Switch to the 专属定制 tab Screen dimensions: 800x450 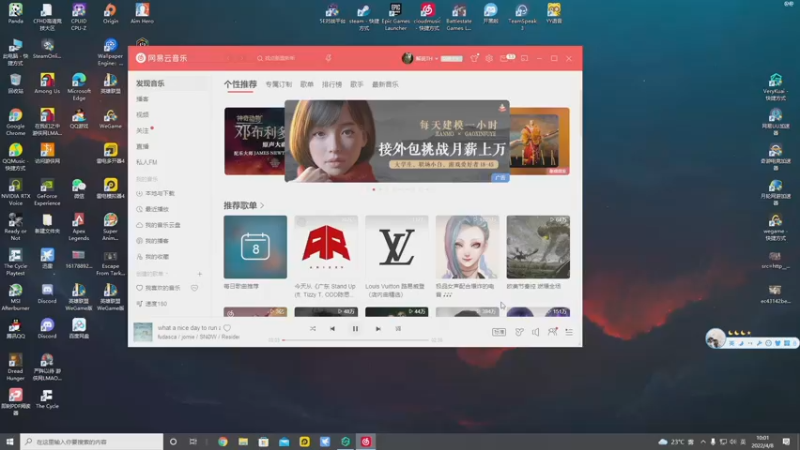(279, 84)
